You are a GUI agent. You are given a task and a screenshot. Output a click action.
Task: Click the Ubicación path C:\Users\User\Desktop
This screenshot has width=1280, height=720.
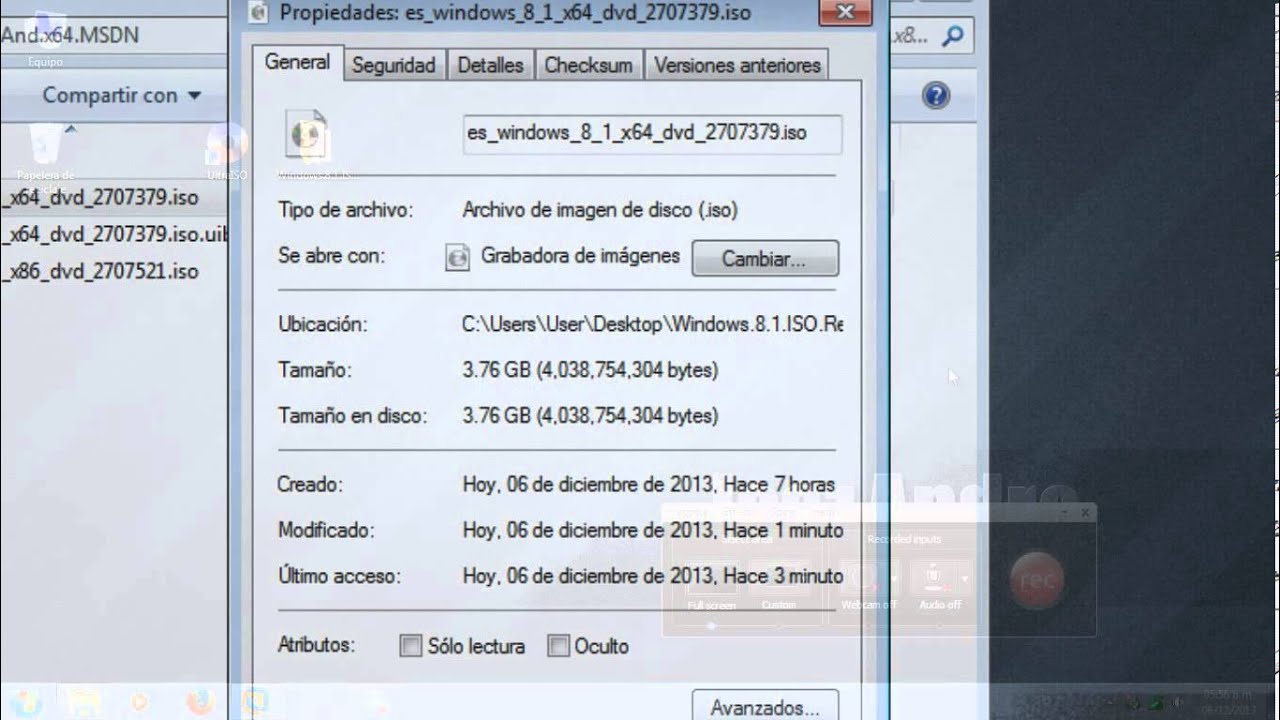[653, 325]
